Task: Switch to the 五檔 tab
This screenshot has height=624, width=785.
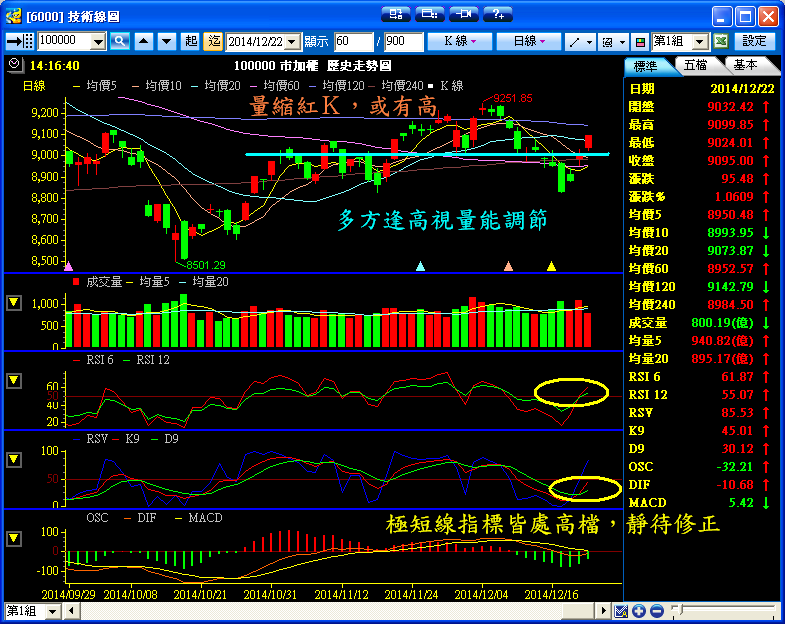Action: [695, 65]
